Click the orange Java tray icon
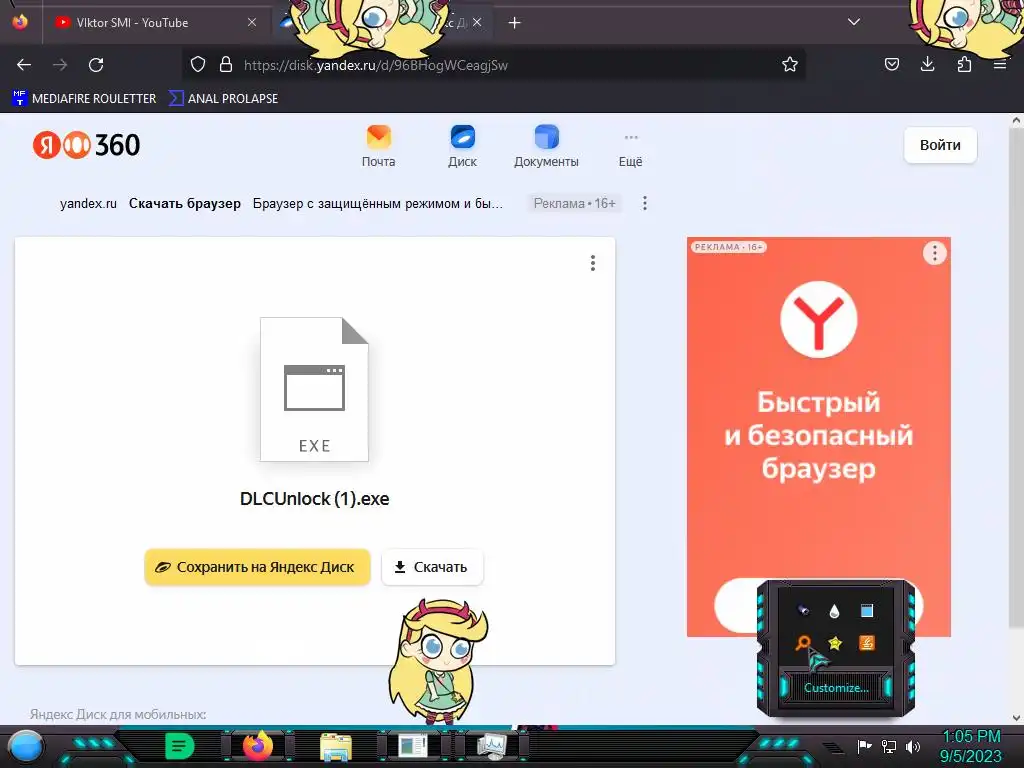 (x=867, y=643)
